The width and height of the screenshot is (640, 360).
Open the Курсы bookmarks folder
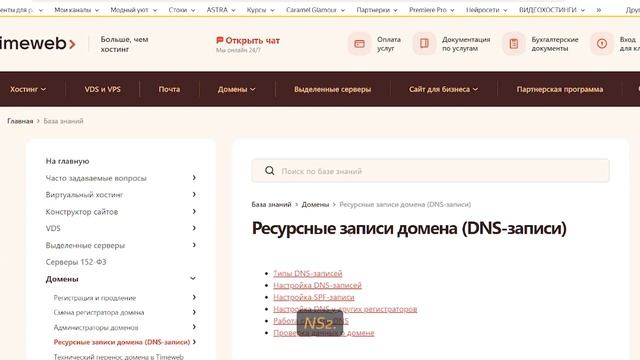(x=260, y=10)
